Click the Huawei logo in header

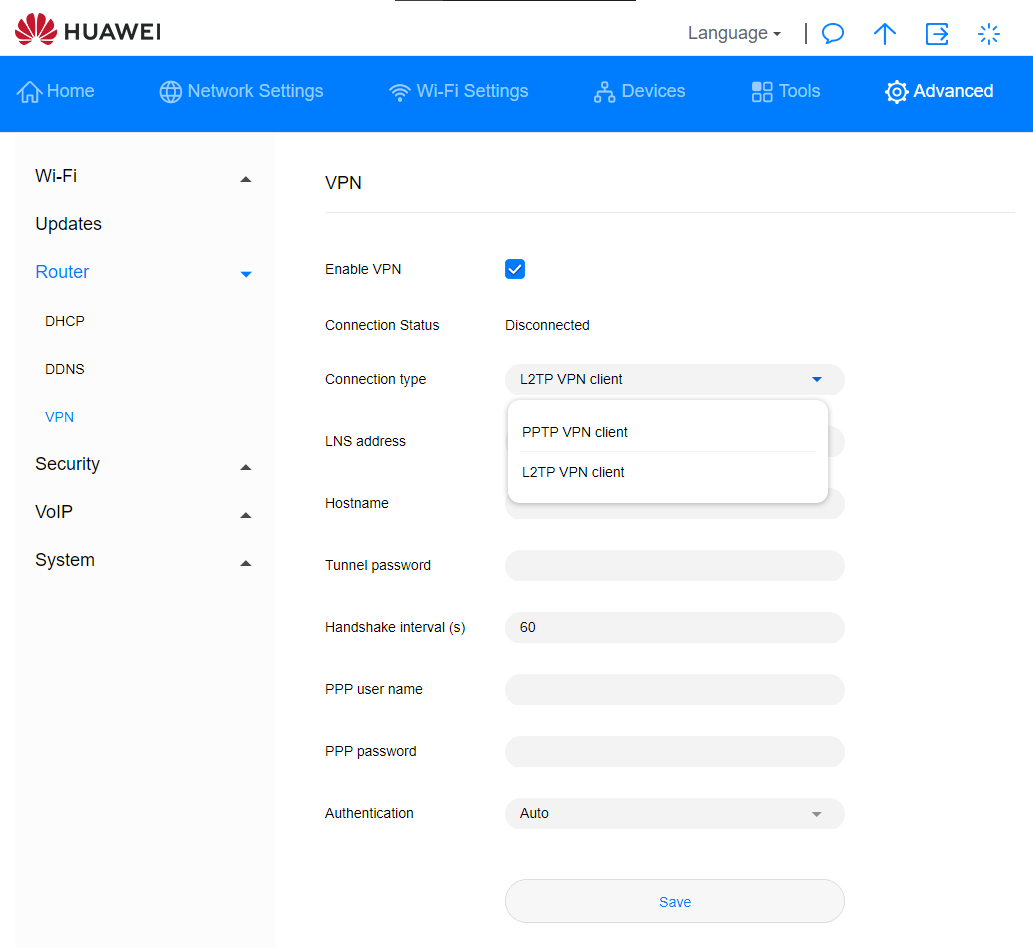87,31
